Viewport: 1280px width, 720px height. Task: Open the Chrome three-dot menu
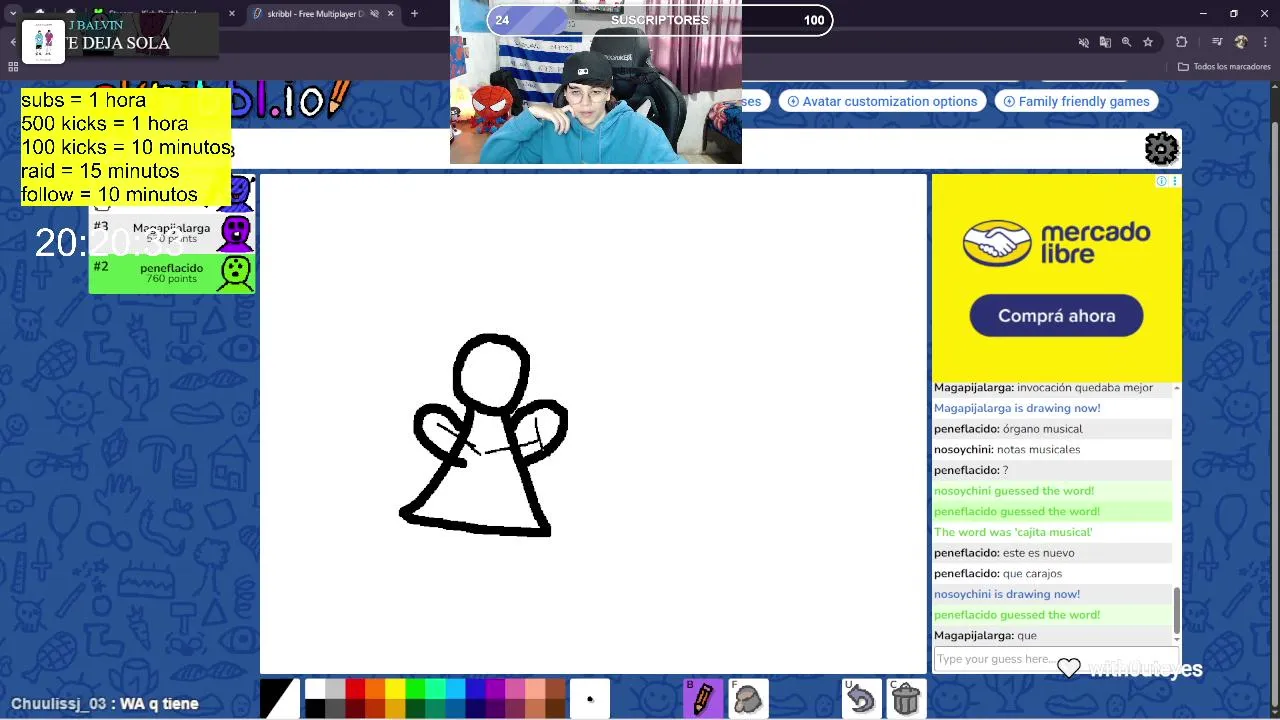(1263, 42)
